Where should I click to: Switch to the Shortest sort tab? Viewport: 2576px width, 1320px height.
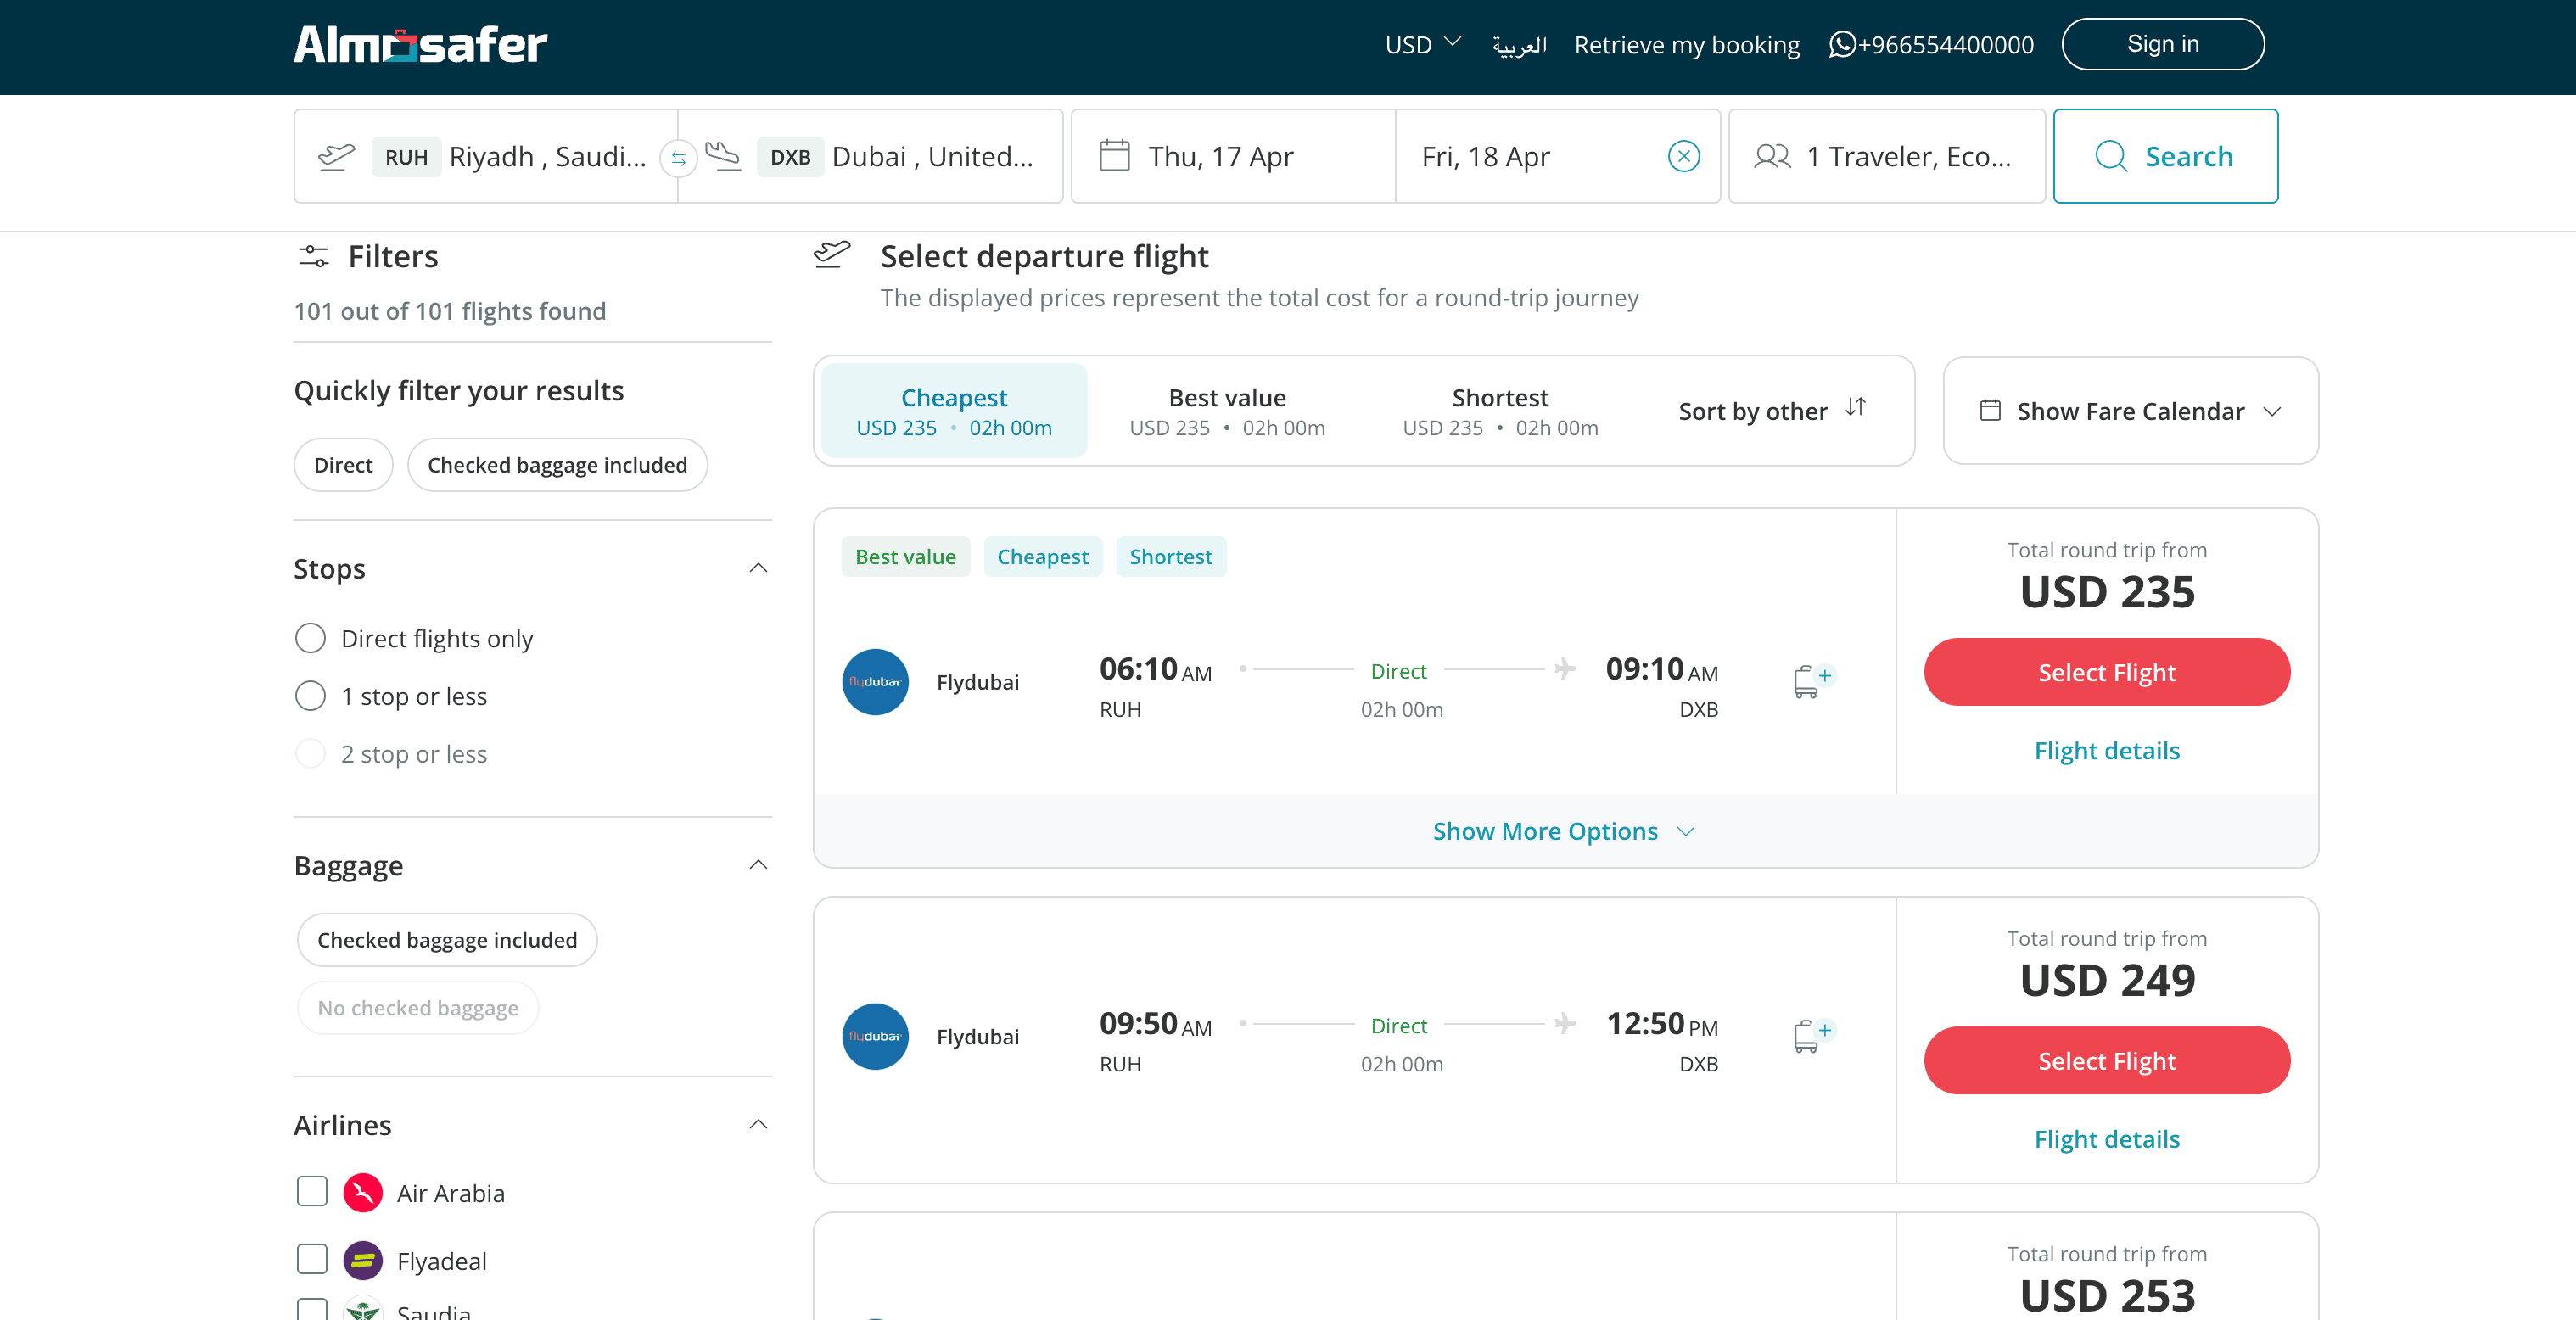[x=1499, y=411]
